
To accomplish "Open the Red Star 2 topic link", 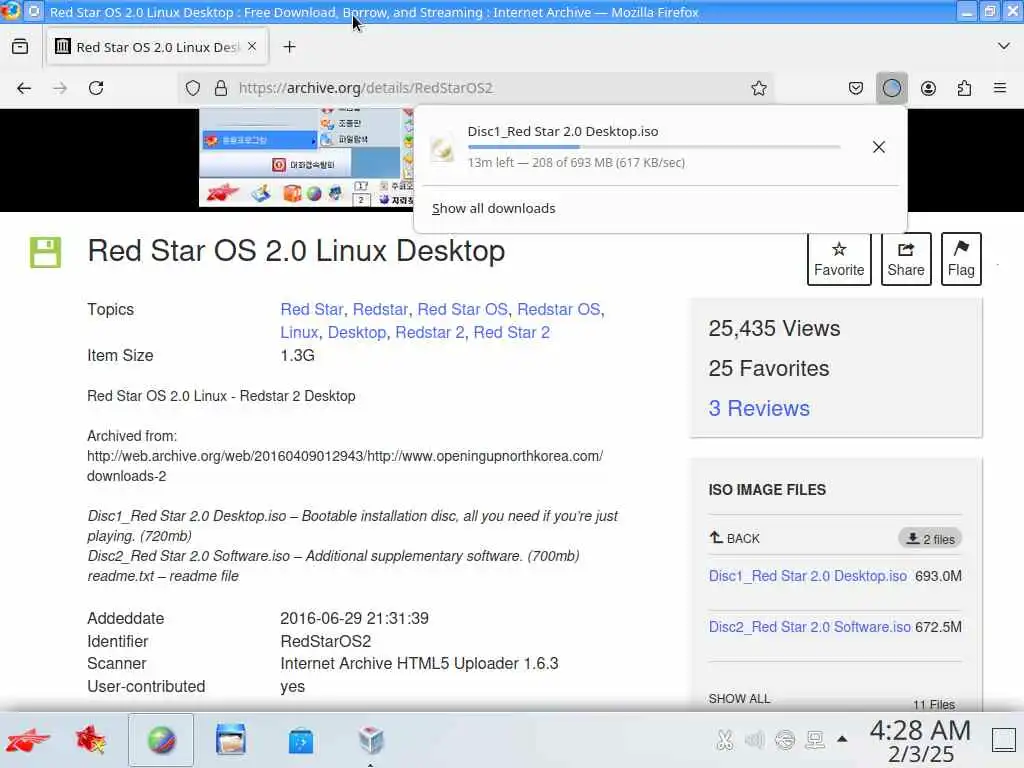I will point(511,332).
